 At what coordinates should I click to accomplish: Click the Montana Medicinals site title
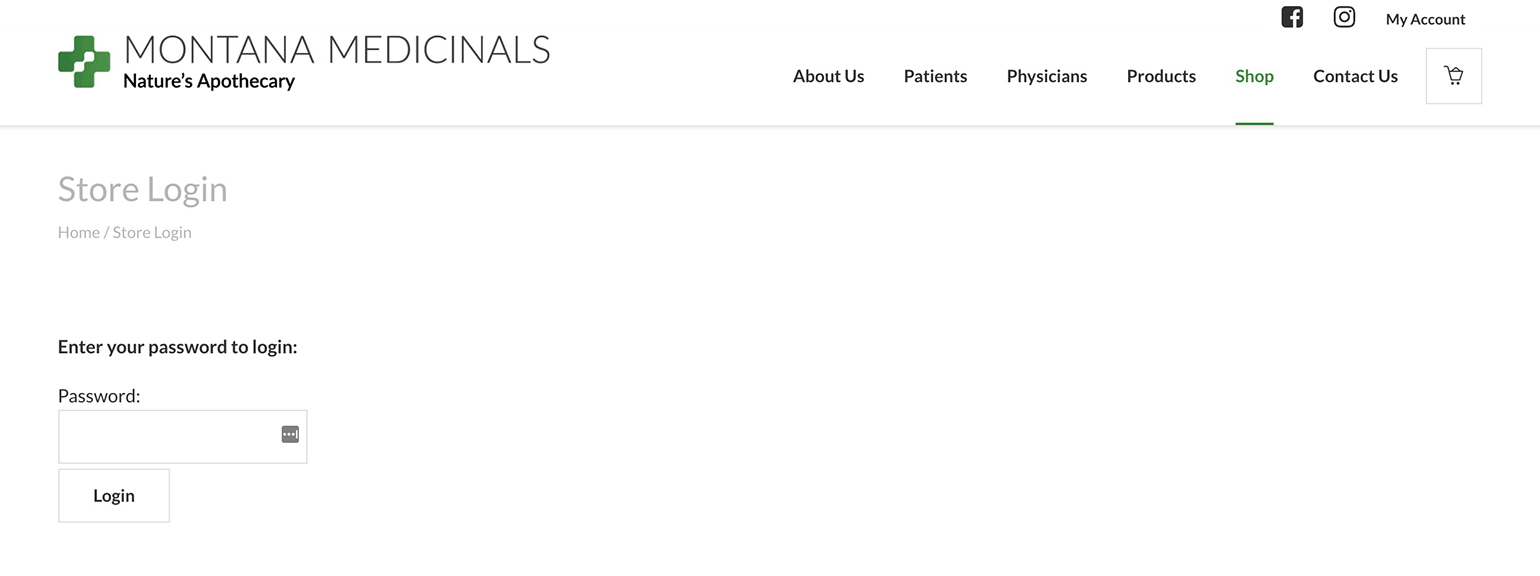(x=337, y=50)
